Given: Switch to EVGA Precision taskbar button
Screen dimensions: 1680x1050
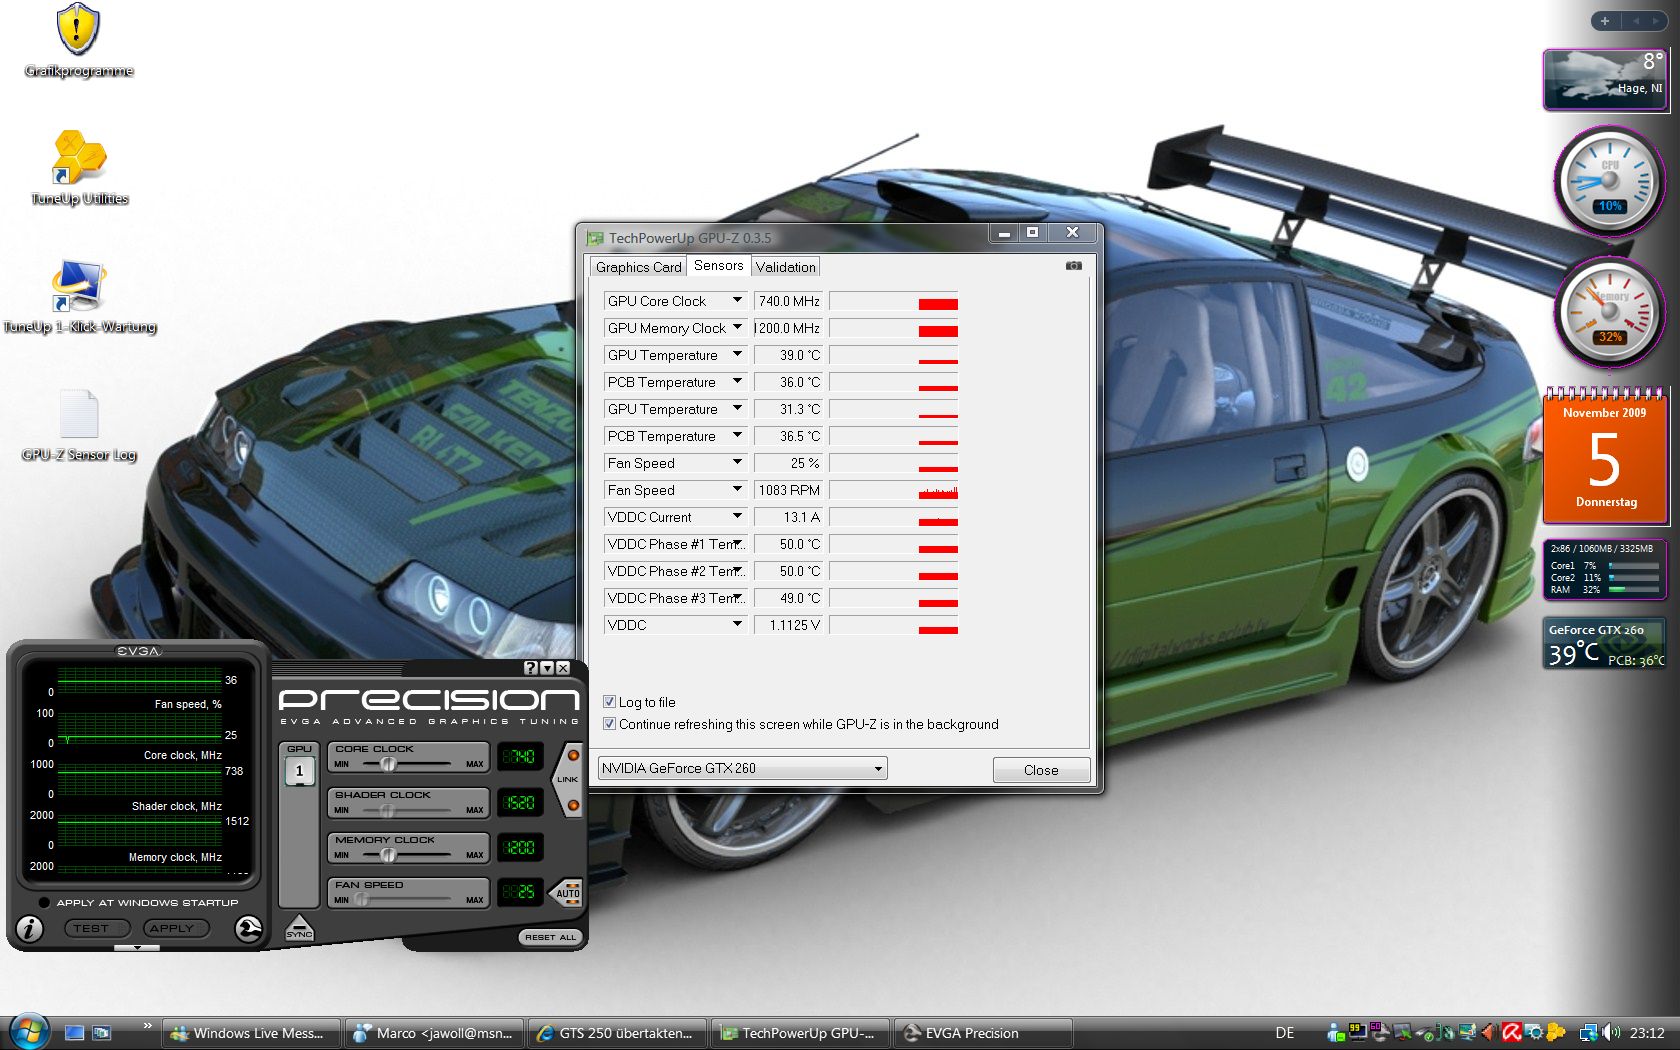Looking at the screenshot, I should click(983, 1033).
